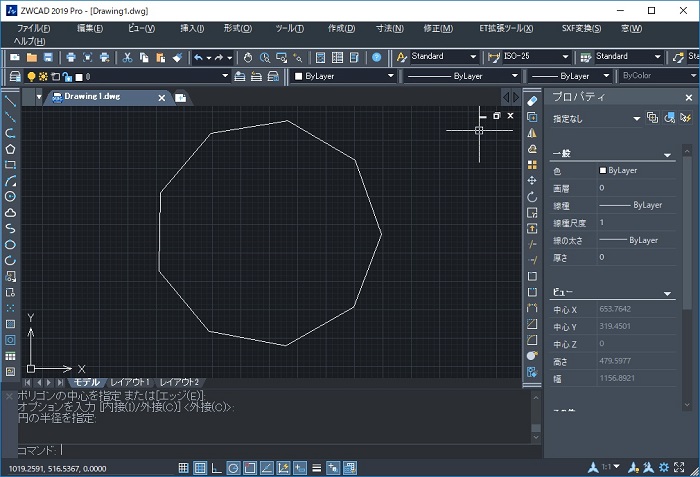
Task: Click the Erase tool in modify toolbar
Action: [x=532, y=101]
